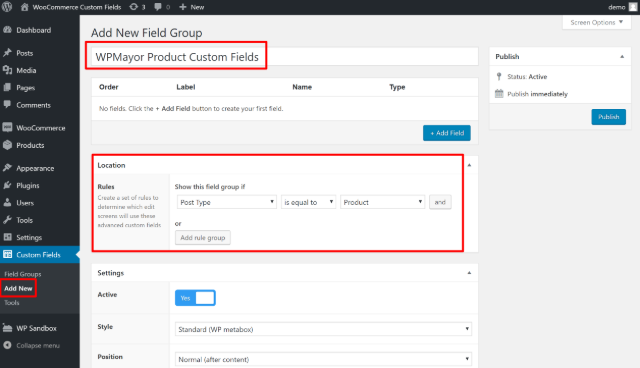The height and width of the screenshot is (368, 640).
Task: Open the Appearance menu label
Action: click(x=35, y=168)
